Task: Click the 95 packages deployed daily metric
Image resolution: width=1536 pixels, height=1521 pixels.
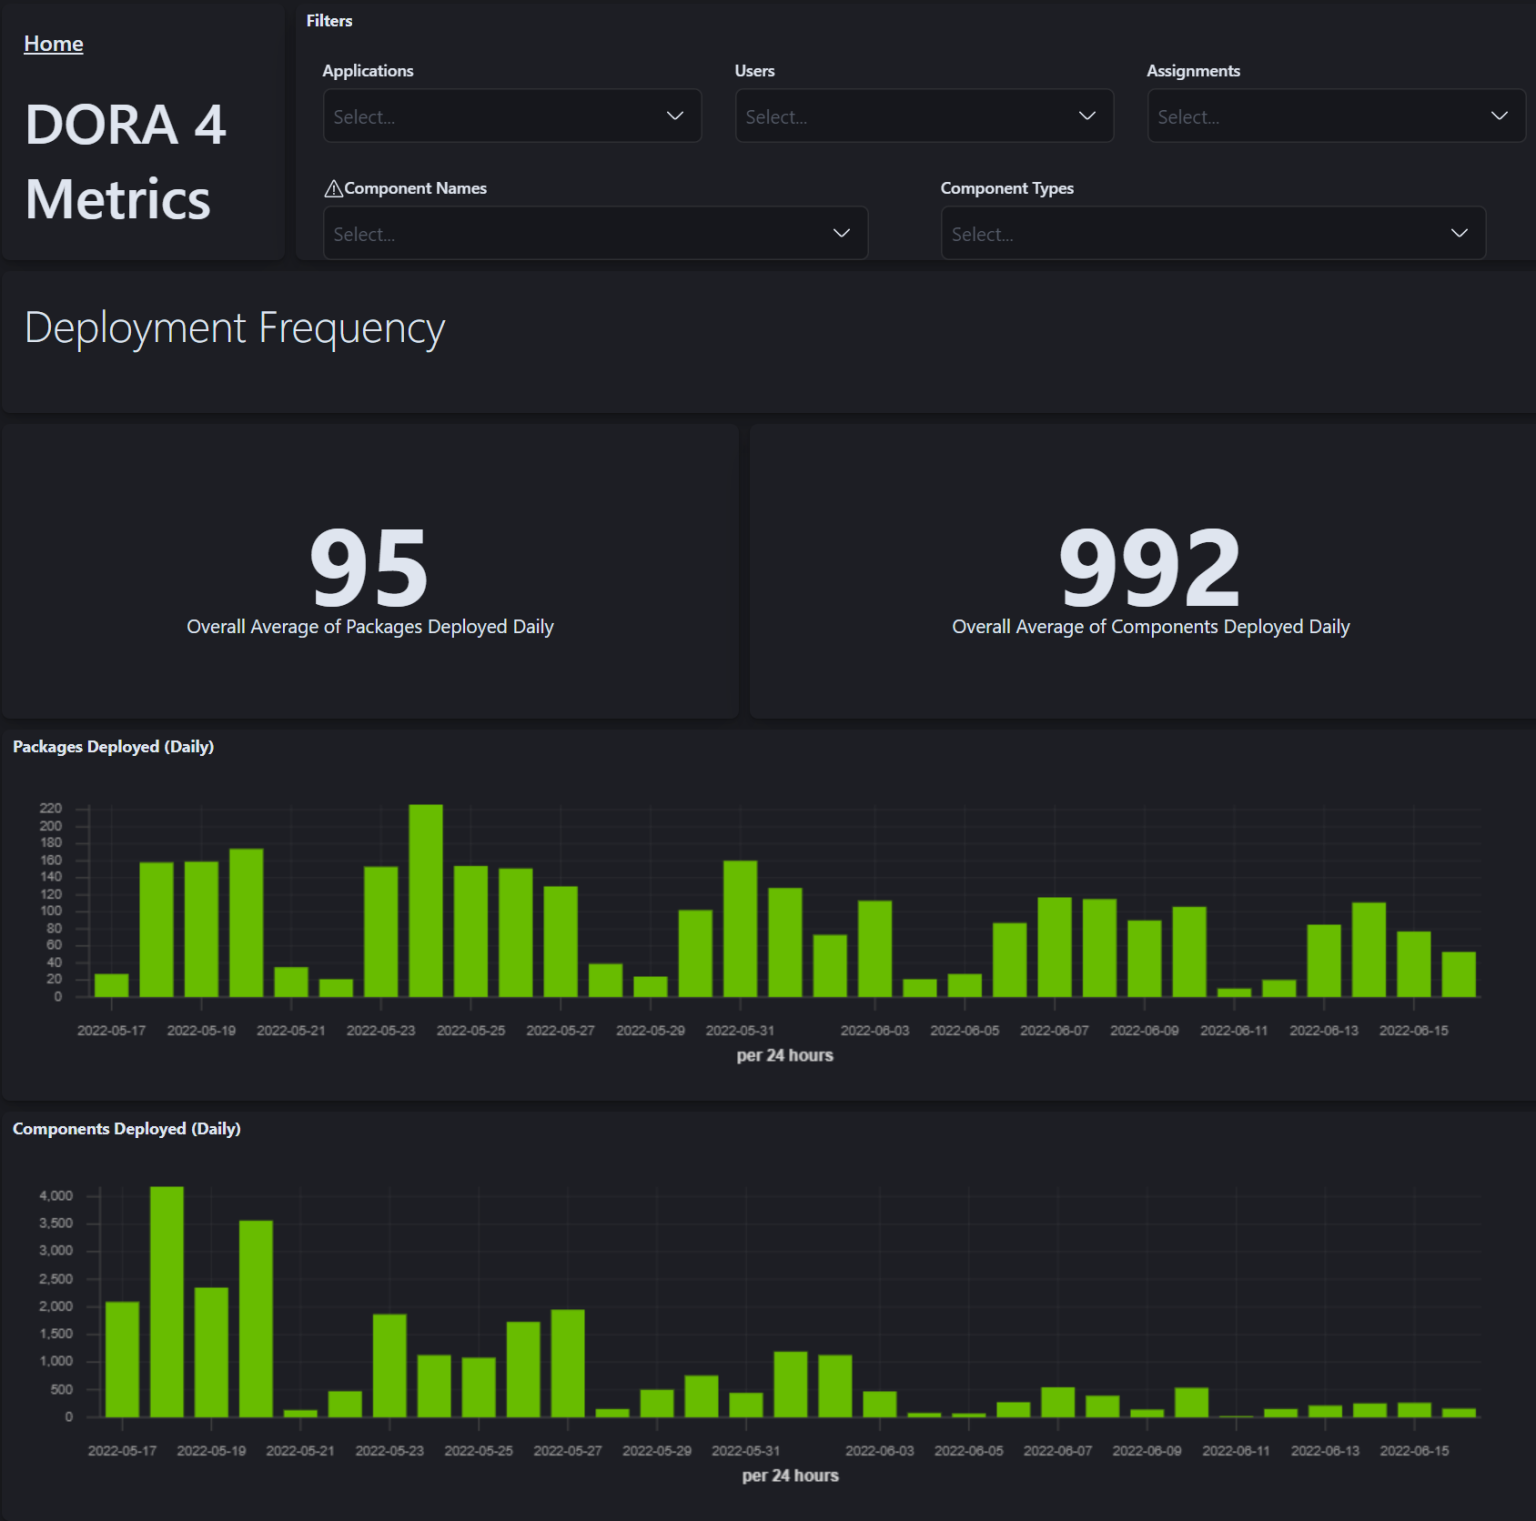Action: (x=369, y=567)
